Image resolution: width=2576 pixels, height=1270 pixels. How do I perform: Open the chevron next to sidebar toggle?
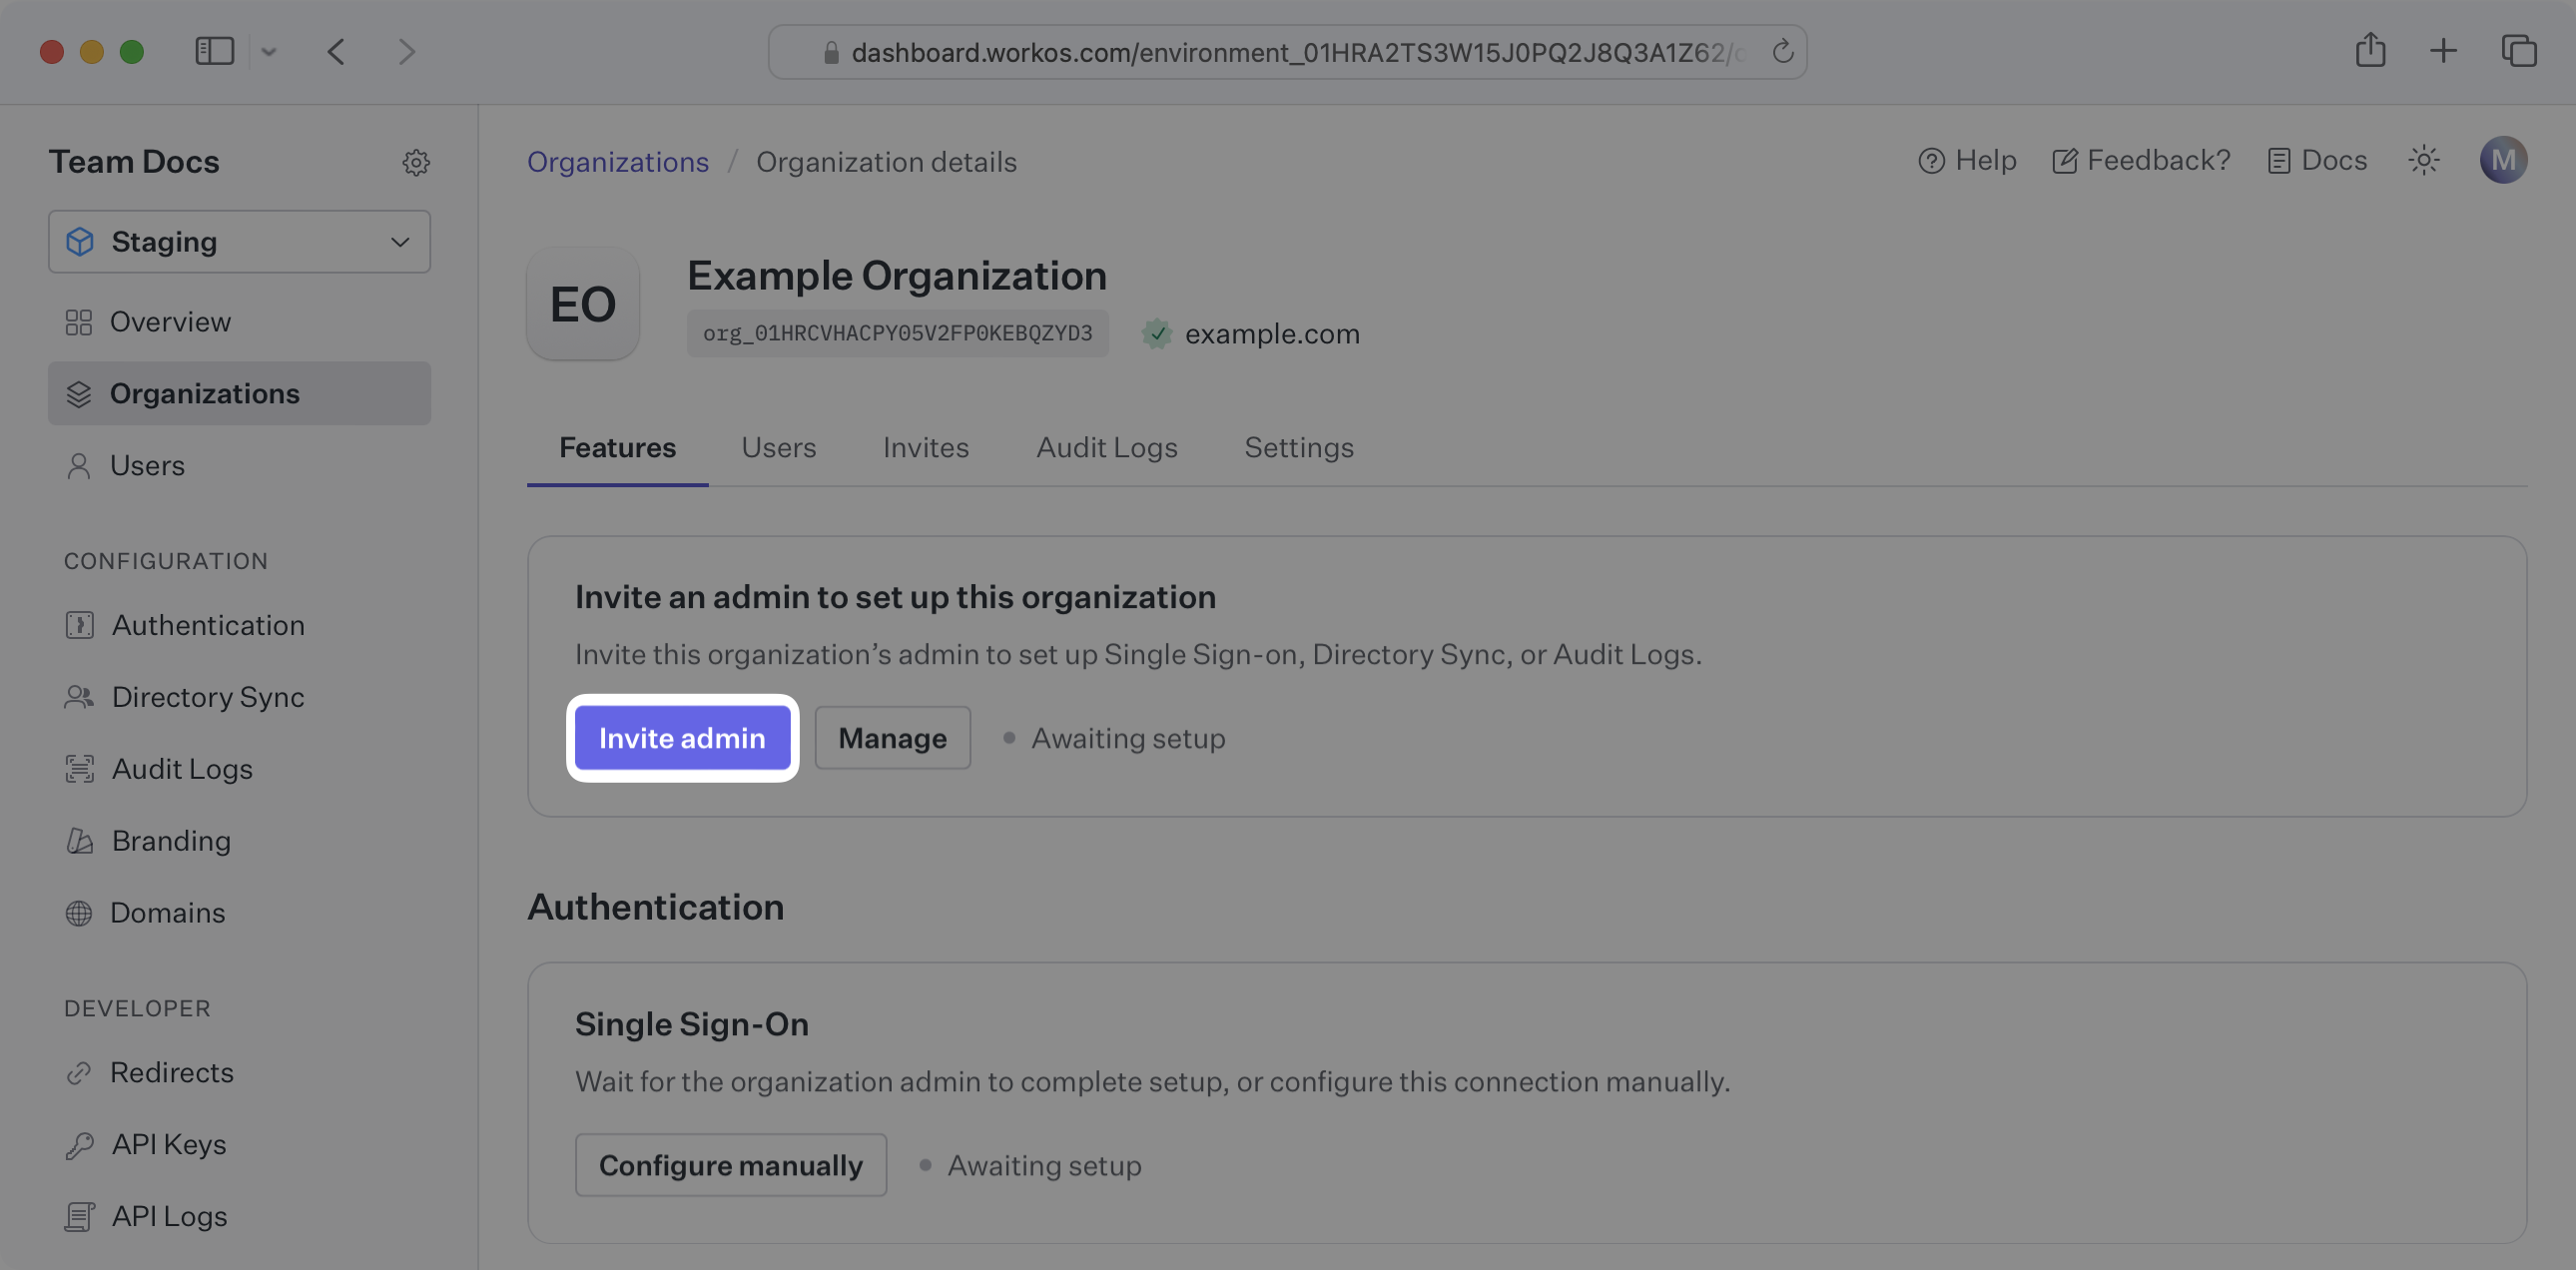tap(268, 52)
